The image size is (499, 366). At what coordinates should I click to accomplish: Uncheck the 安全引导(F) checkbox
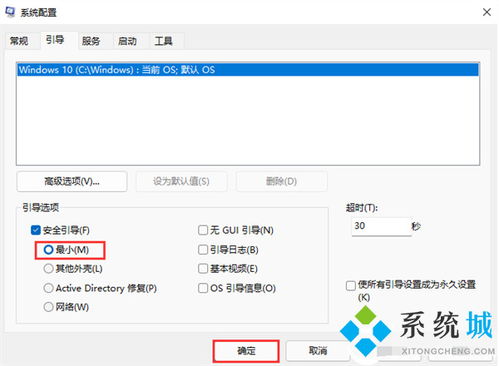[x=36, y=230]
